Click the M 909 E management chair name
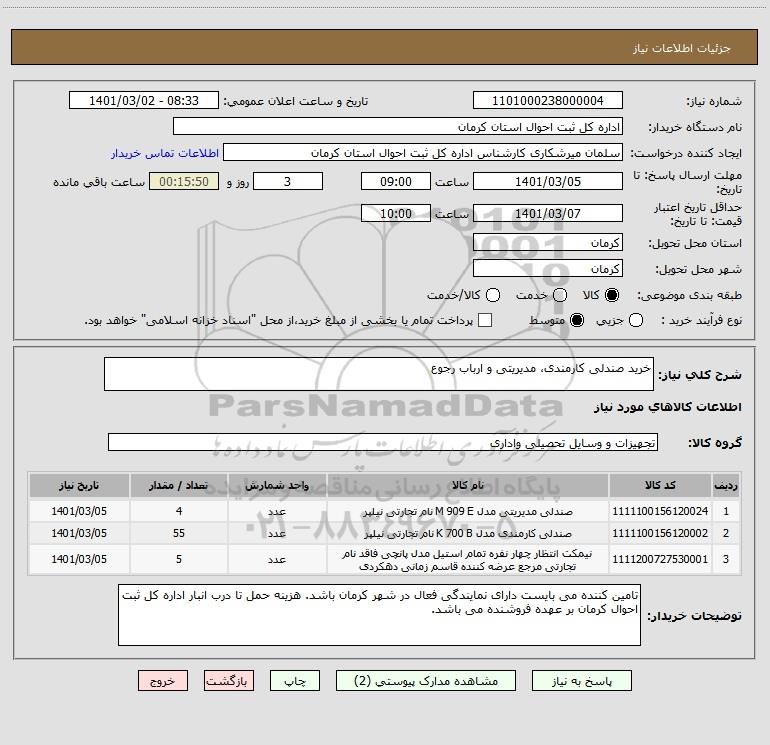Viewport: 770px width, 745px height. [x=468, y=511]
